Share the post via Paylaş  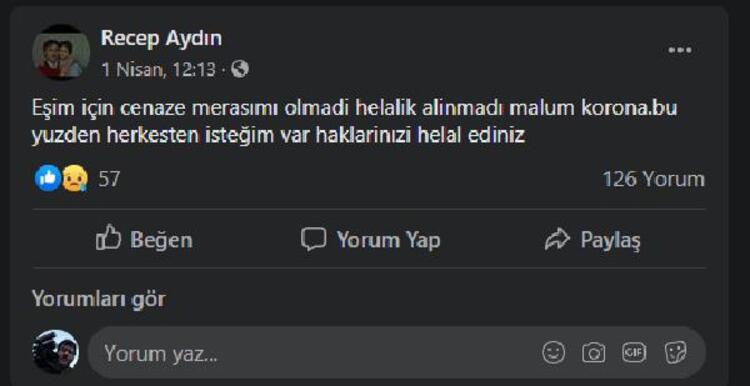593,239
